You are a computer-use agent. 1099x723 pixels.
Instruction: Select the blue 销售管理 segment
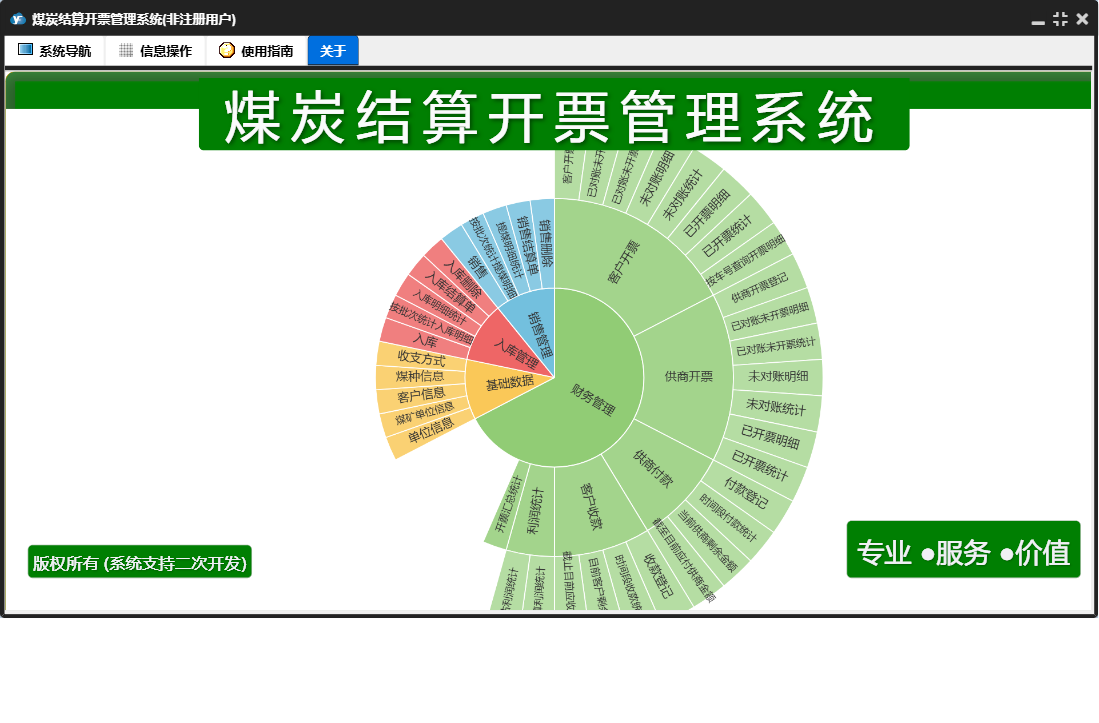point(538,335)
